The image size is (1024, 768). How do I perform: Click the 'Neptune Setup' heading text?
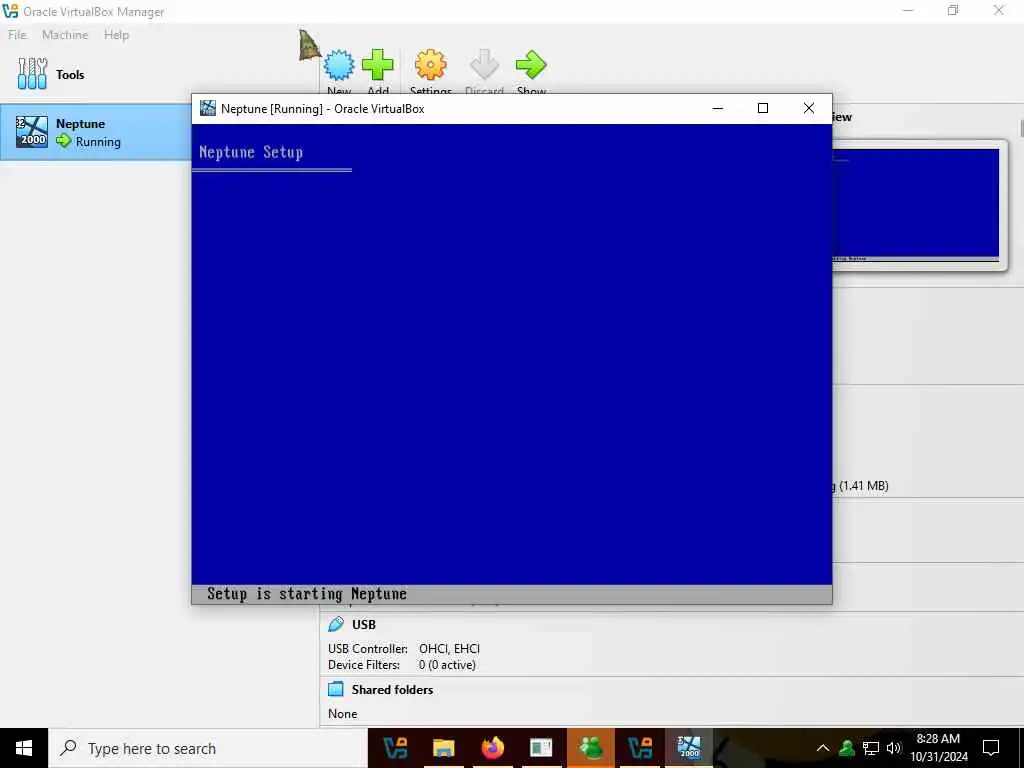pos(251,152)
